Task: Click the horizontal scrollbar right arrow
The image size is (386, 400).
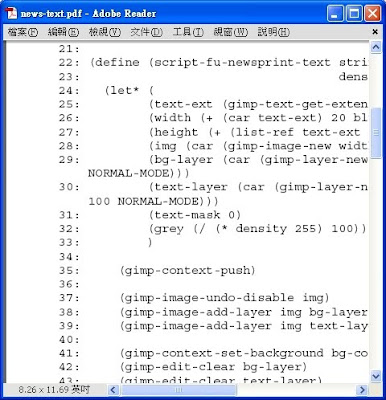Action: [x=361, y=389]
